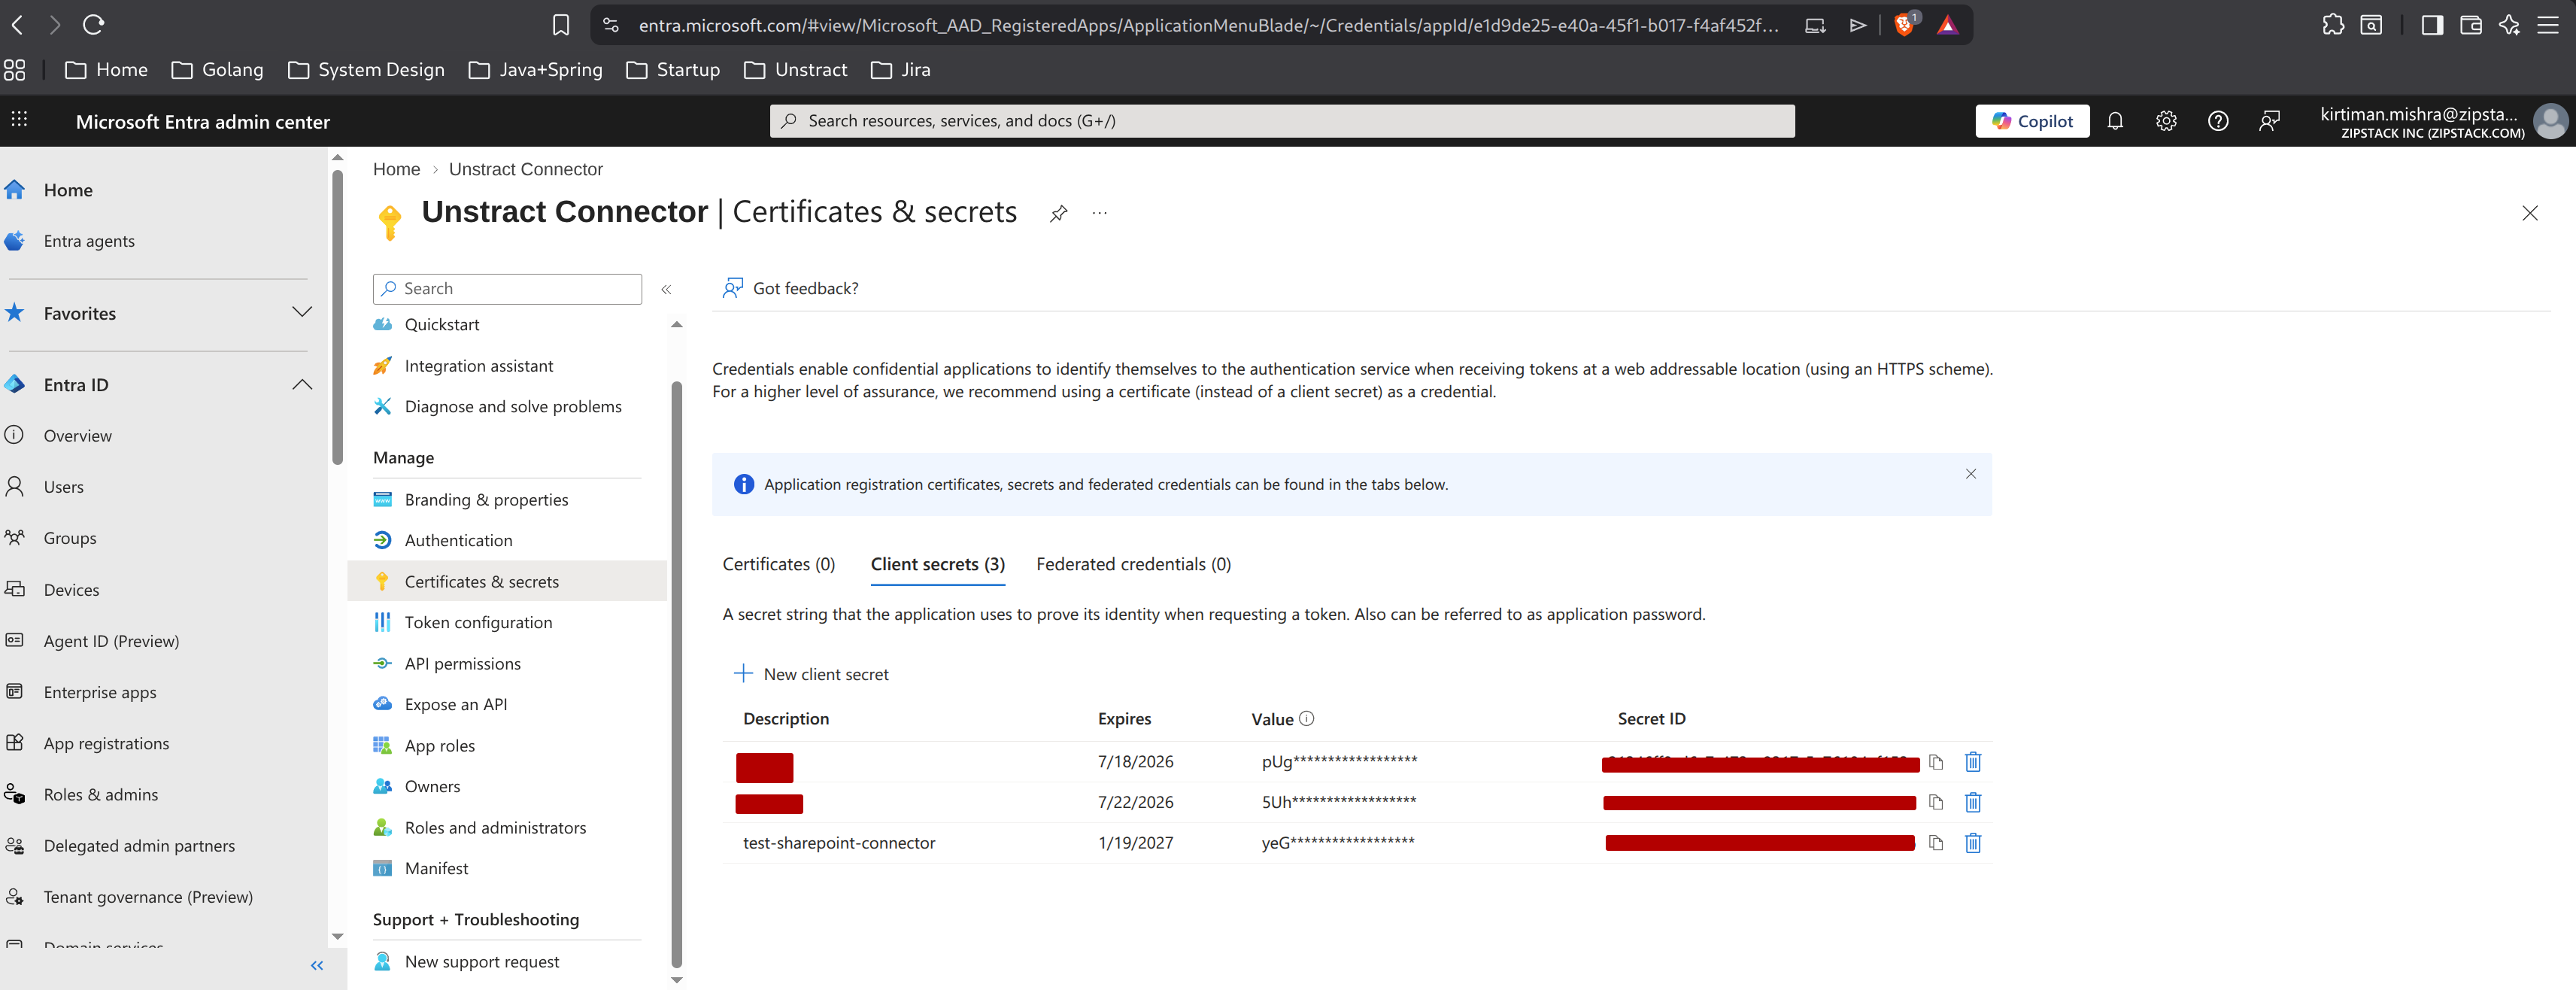
Task: Dismiss the blue information banner
Action: pos(1970,474)
